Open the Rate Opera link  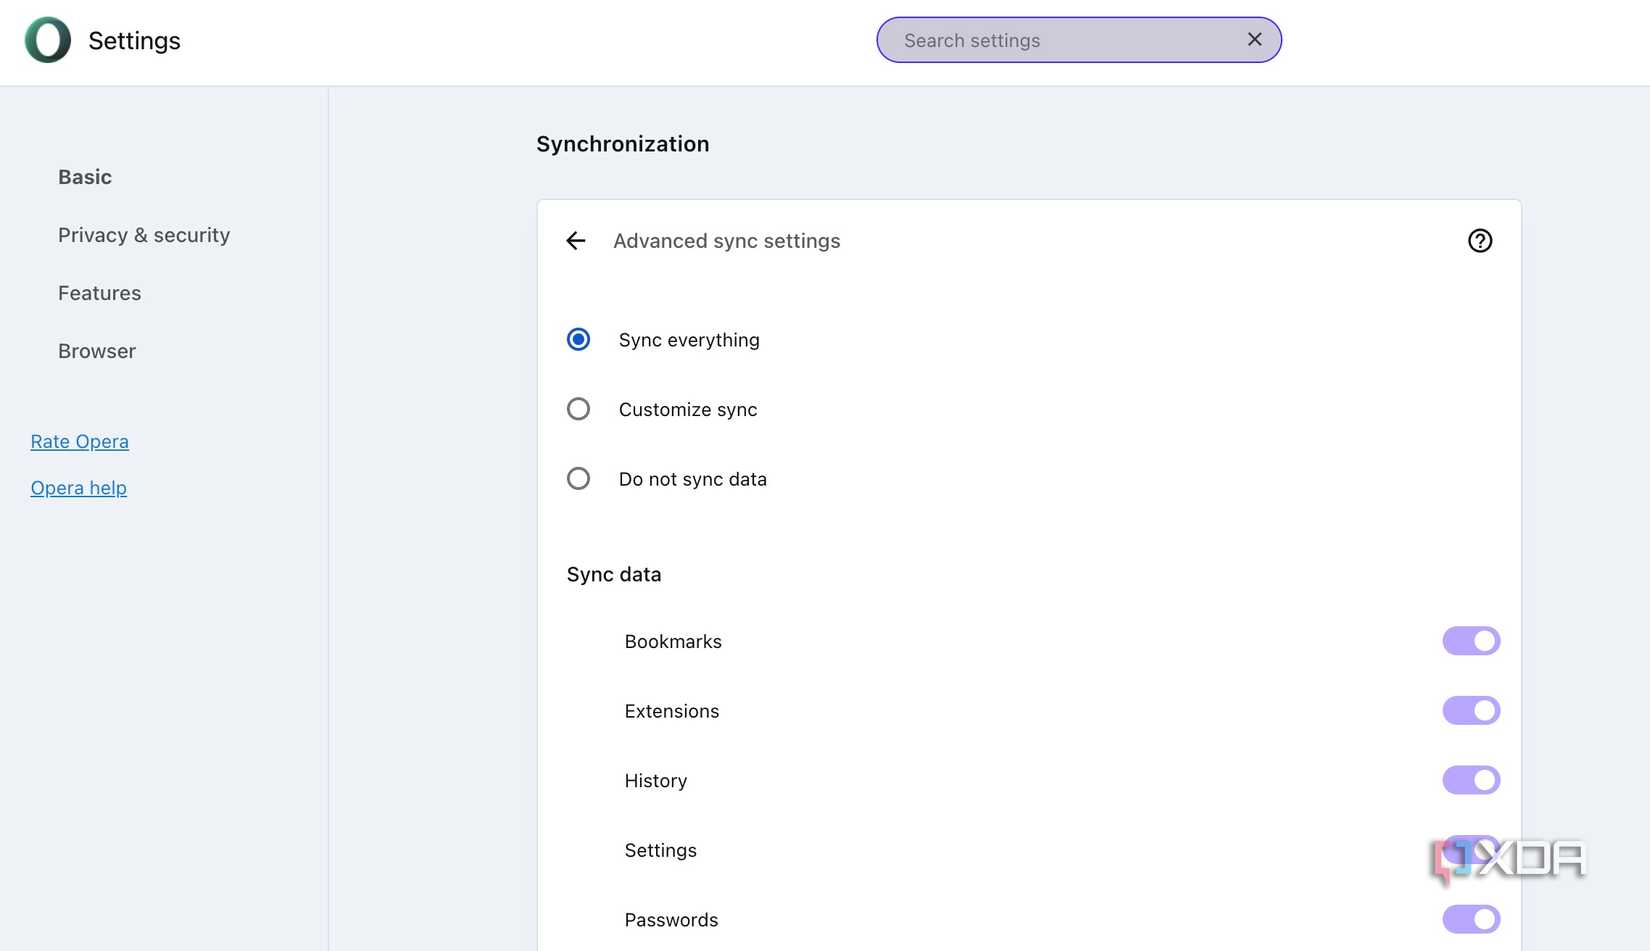point(79,441)
